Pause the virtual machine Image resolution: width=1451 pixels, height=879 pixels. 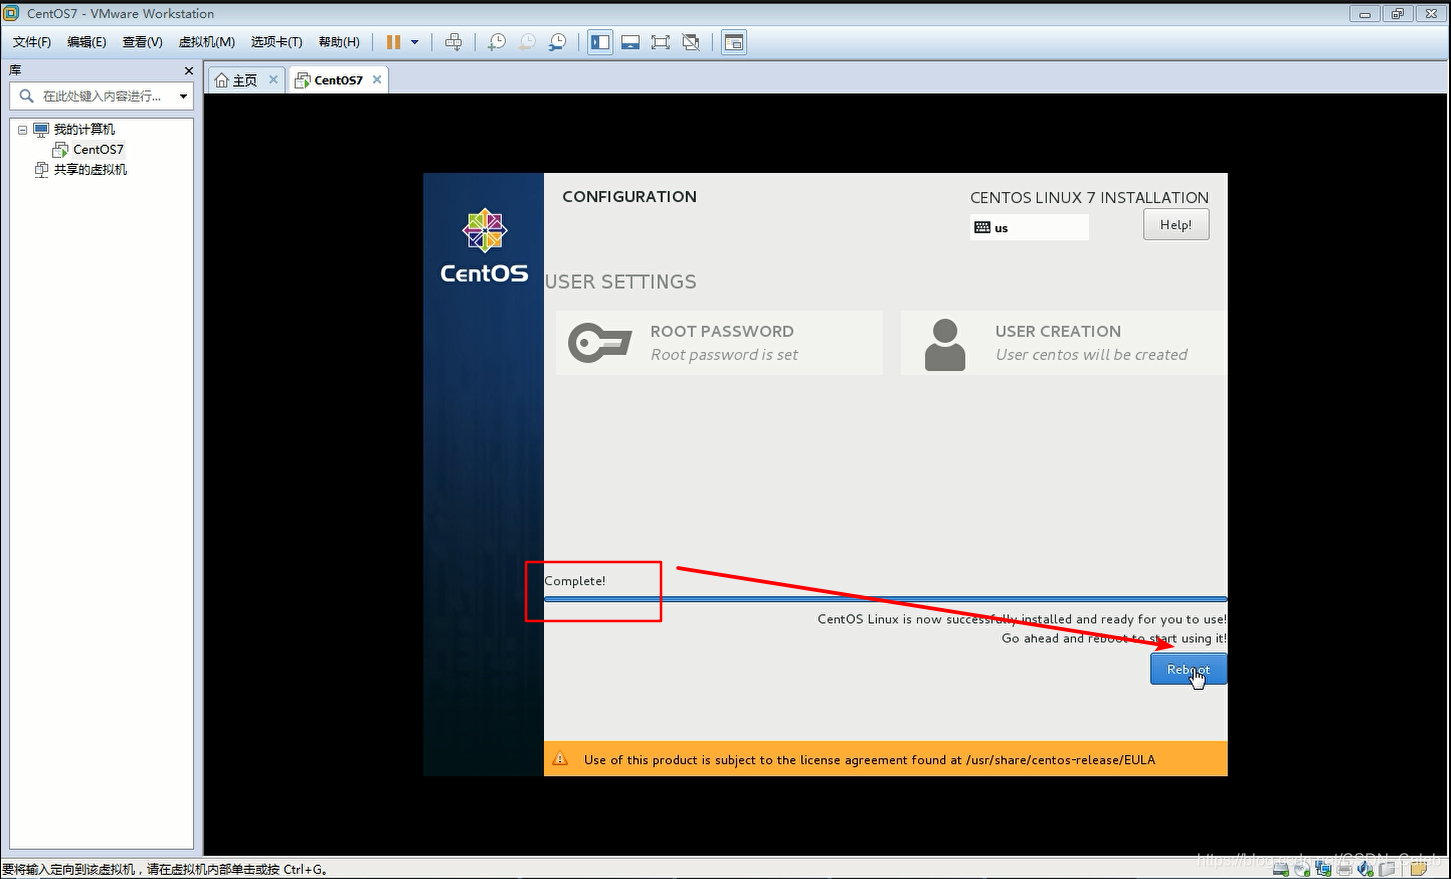coord(393,42)
